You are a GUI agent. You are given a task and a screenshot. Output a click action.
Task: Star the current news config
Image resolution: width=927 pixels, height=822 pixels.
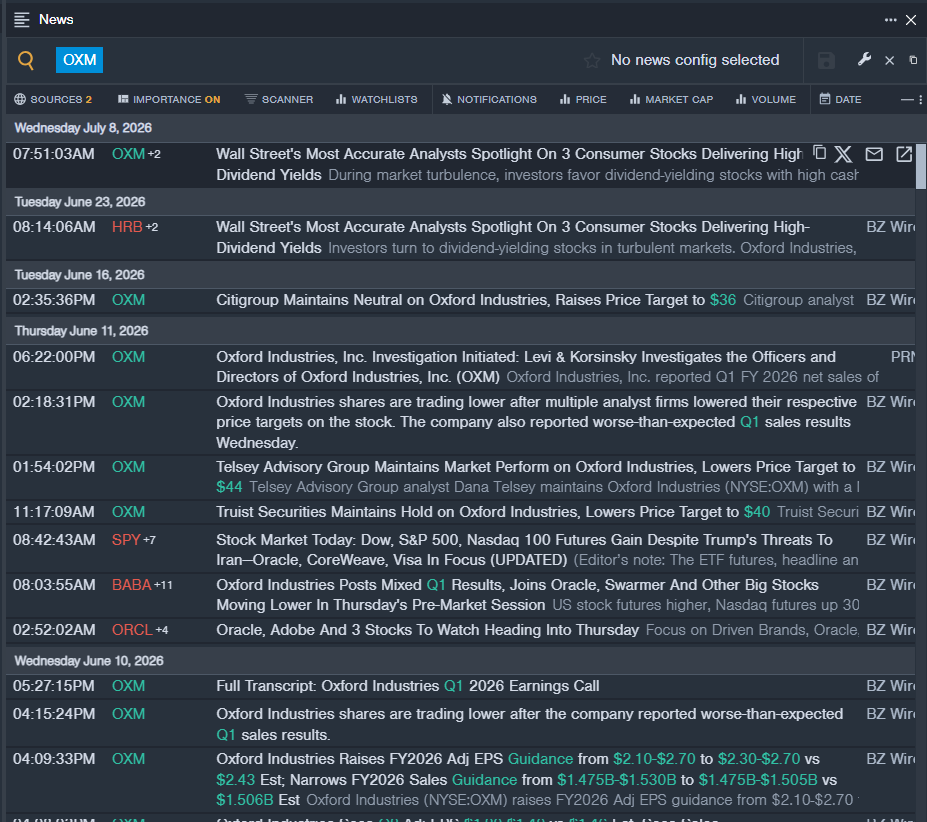coord(592,60)
